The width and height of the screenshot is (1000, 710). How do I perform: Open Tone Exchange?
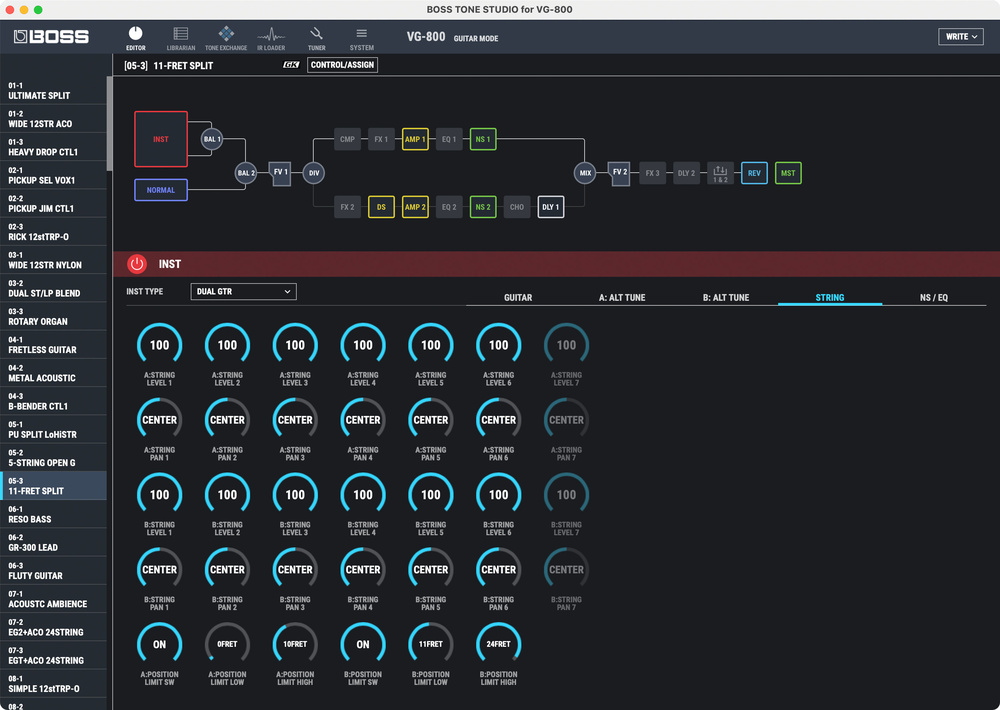[x=226, y=38]
